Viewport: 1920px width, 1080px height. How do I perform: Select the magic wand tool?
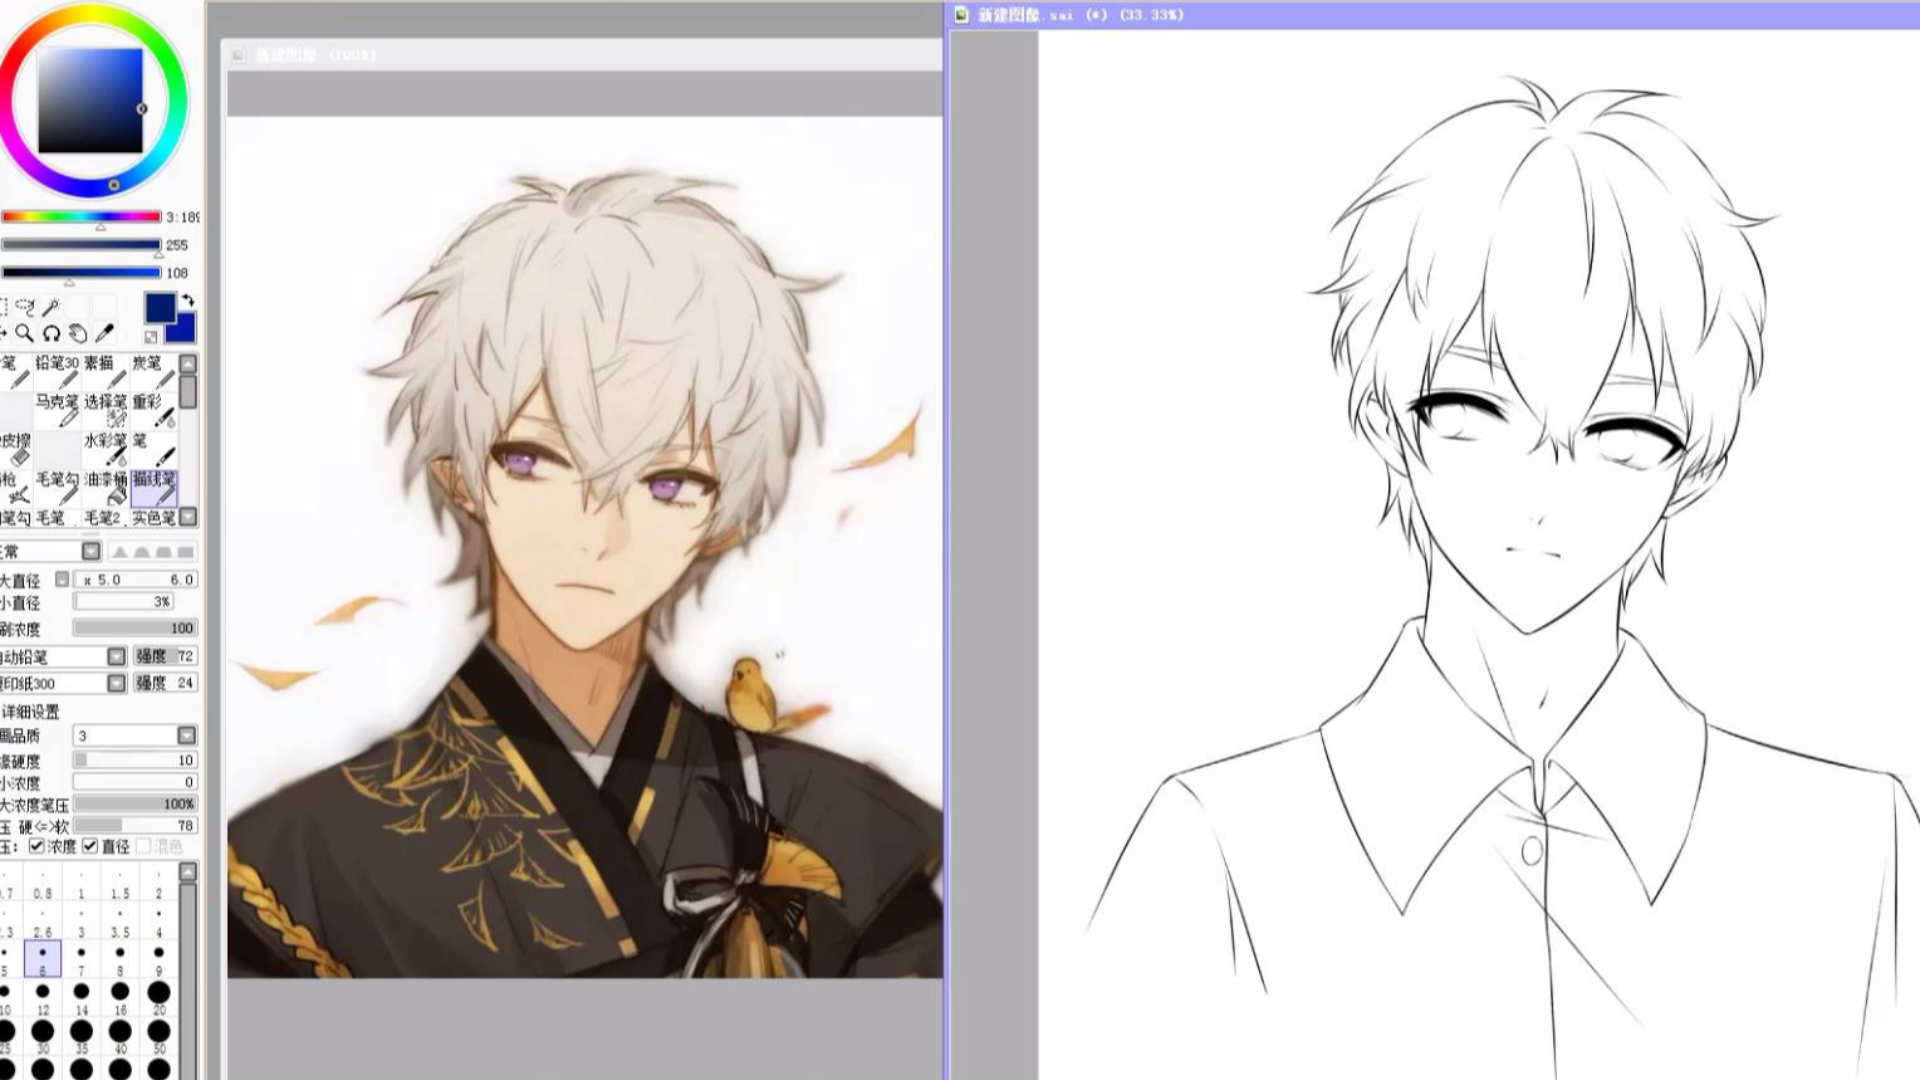(x=51, y=307)
